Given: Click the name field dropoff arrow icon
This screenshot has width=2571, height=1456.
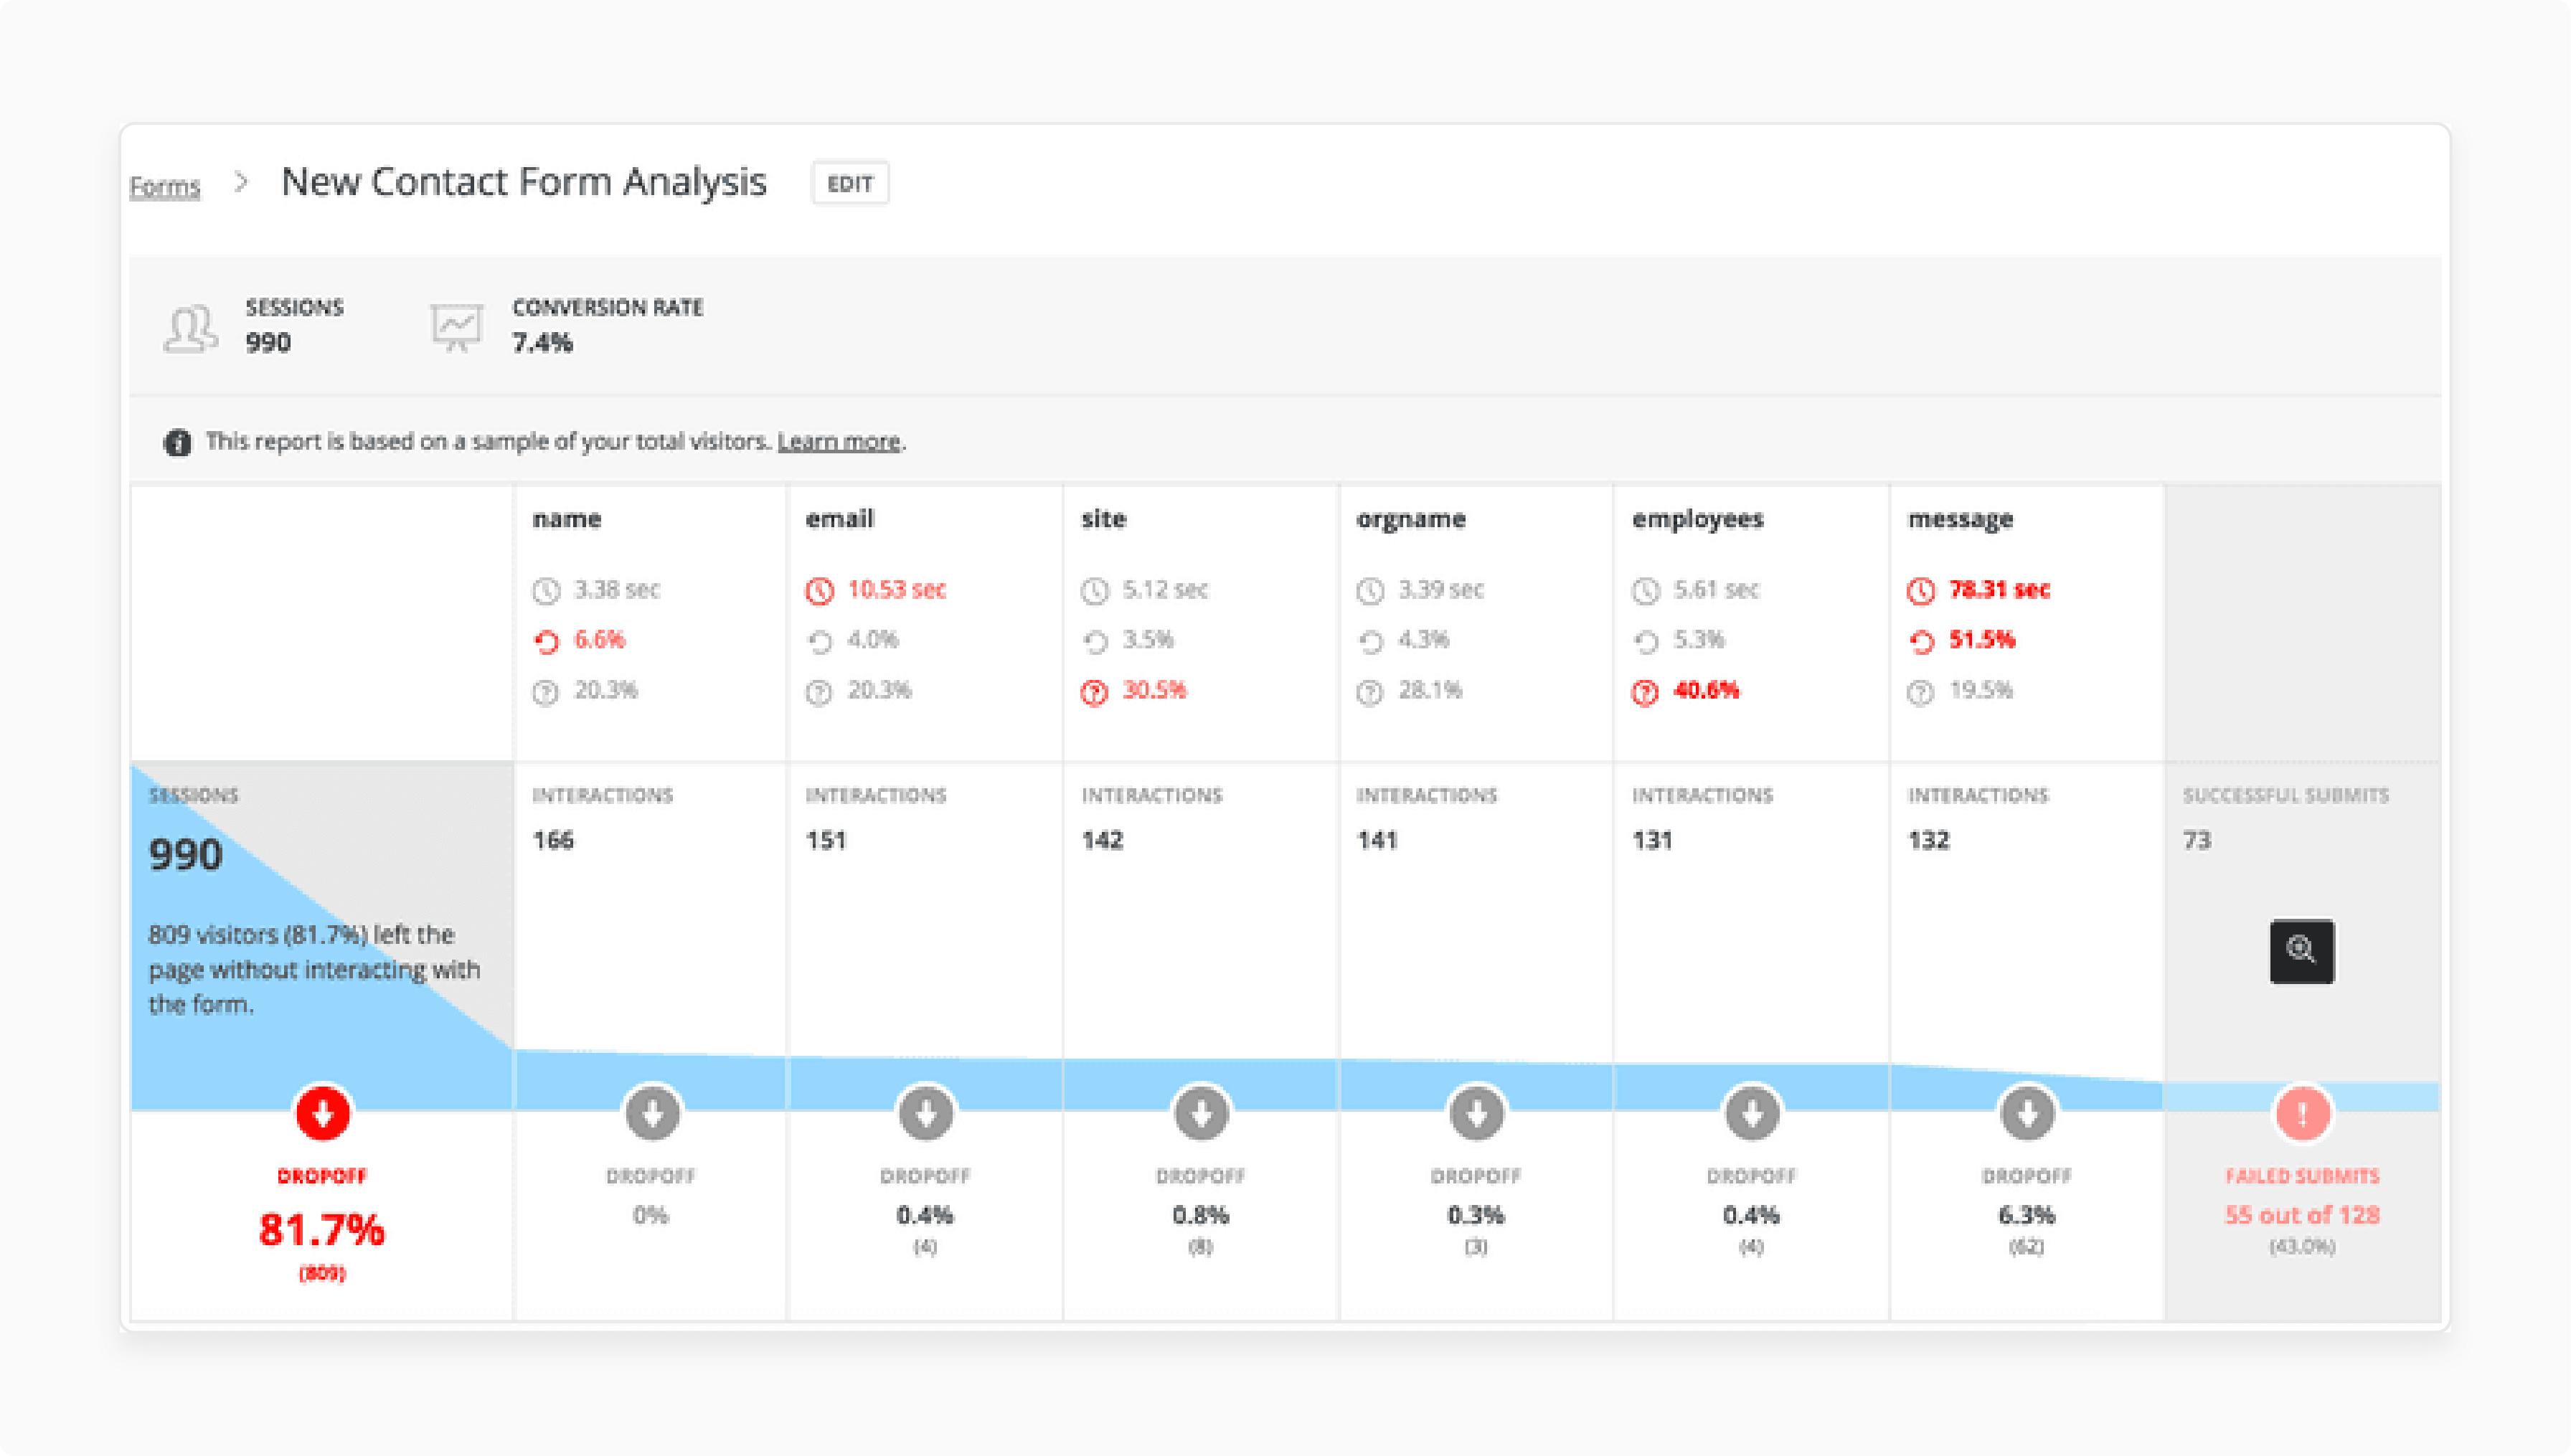Looking at the screenshot, I should pos(652,1112).
